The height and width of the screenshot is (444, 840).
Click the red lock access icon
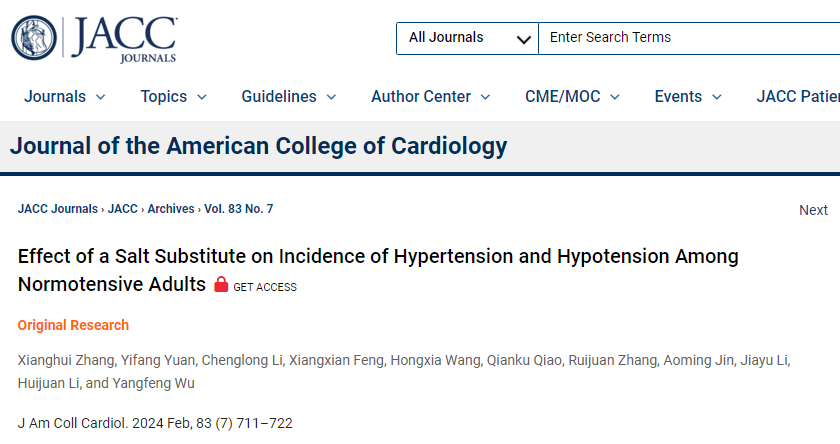[221, 284]
